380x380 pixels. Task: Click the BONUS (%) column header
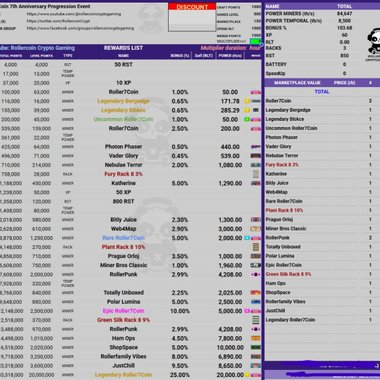pos(180,56)
